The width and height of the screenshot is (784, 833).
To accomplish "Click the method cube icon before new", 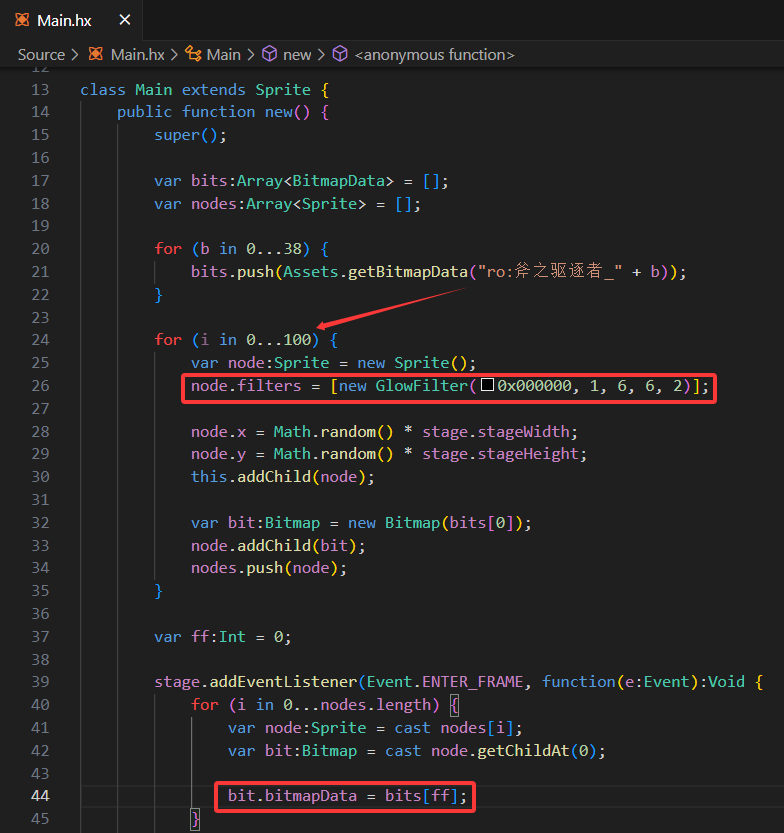I will point(270,54).
